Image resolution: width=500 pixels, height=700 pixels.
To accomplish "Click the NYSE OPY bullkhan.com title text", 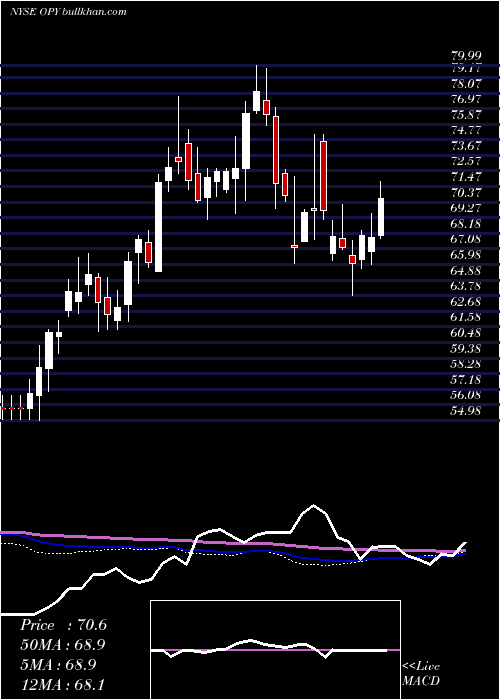I will (x=68, y=12).
